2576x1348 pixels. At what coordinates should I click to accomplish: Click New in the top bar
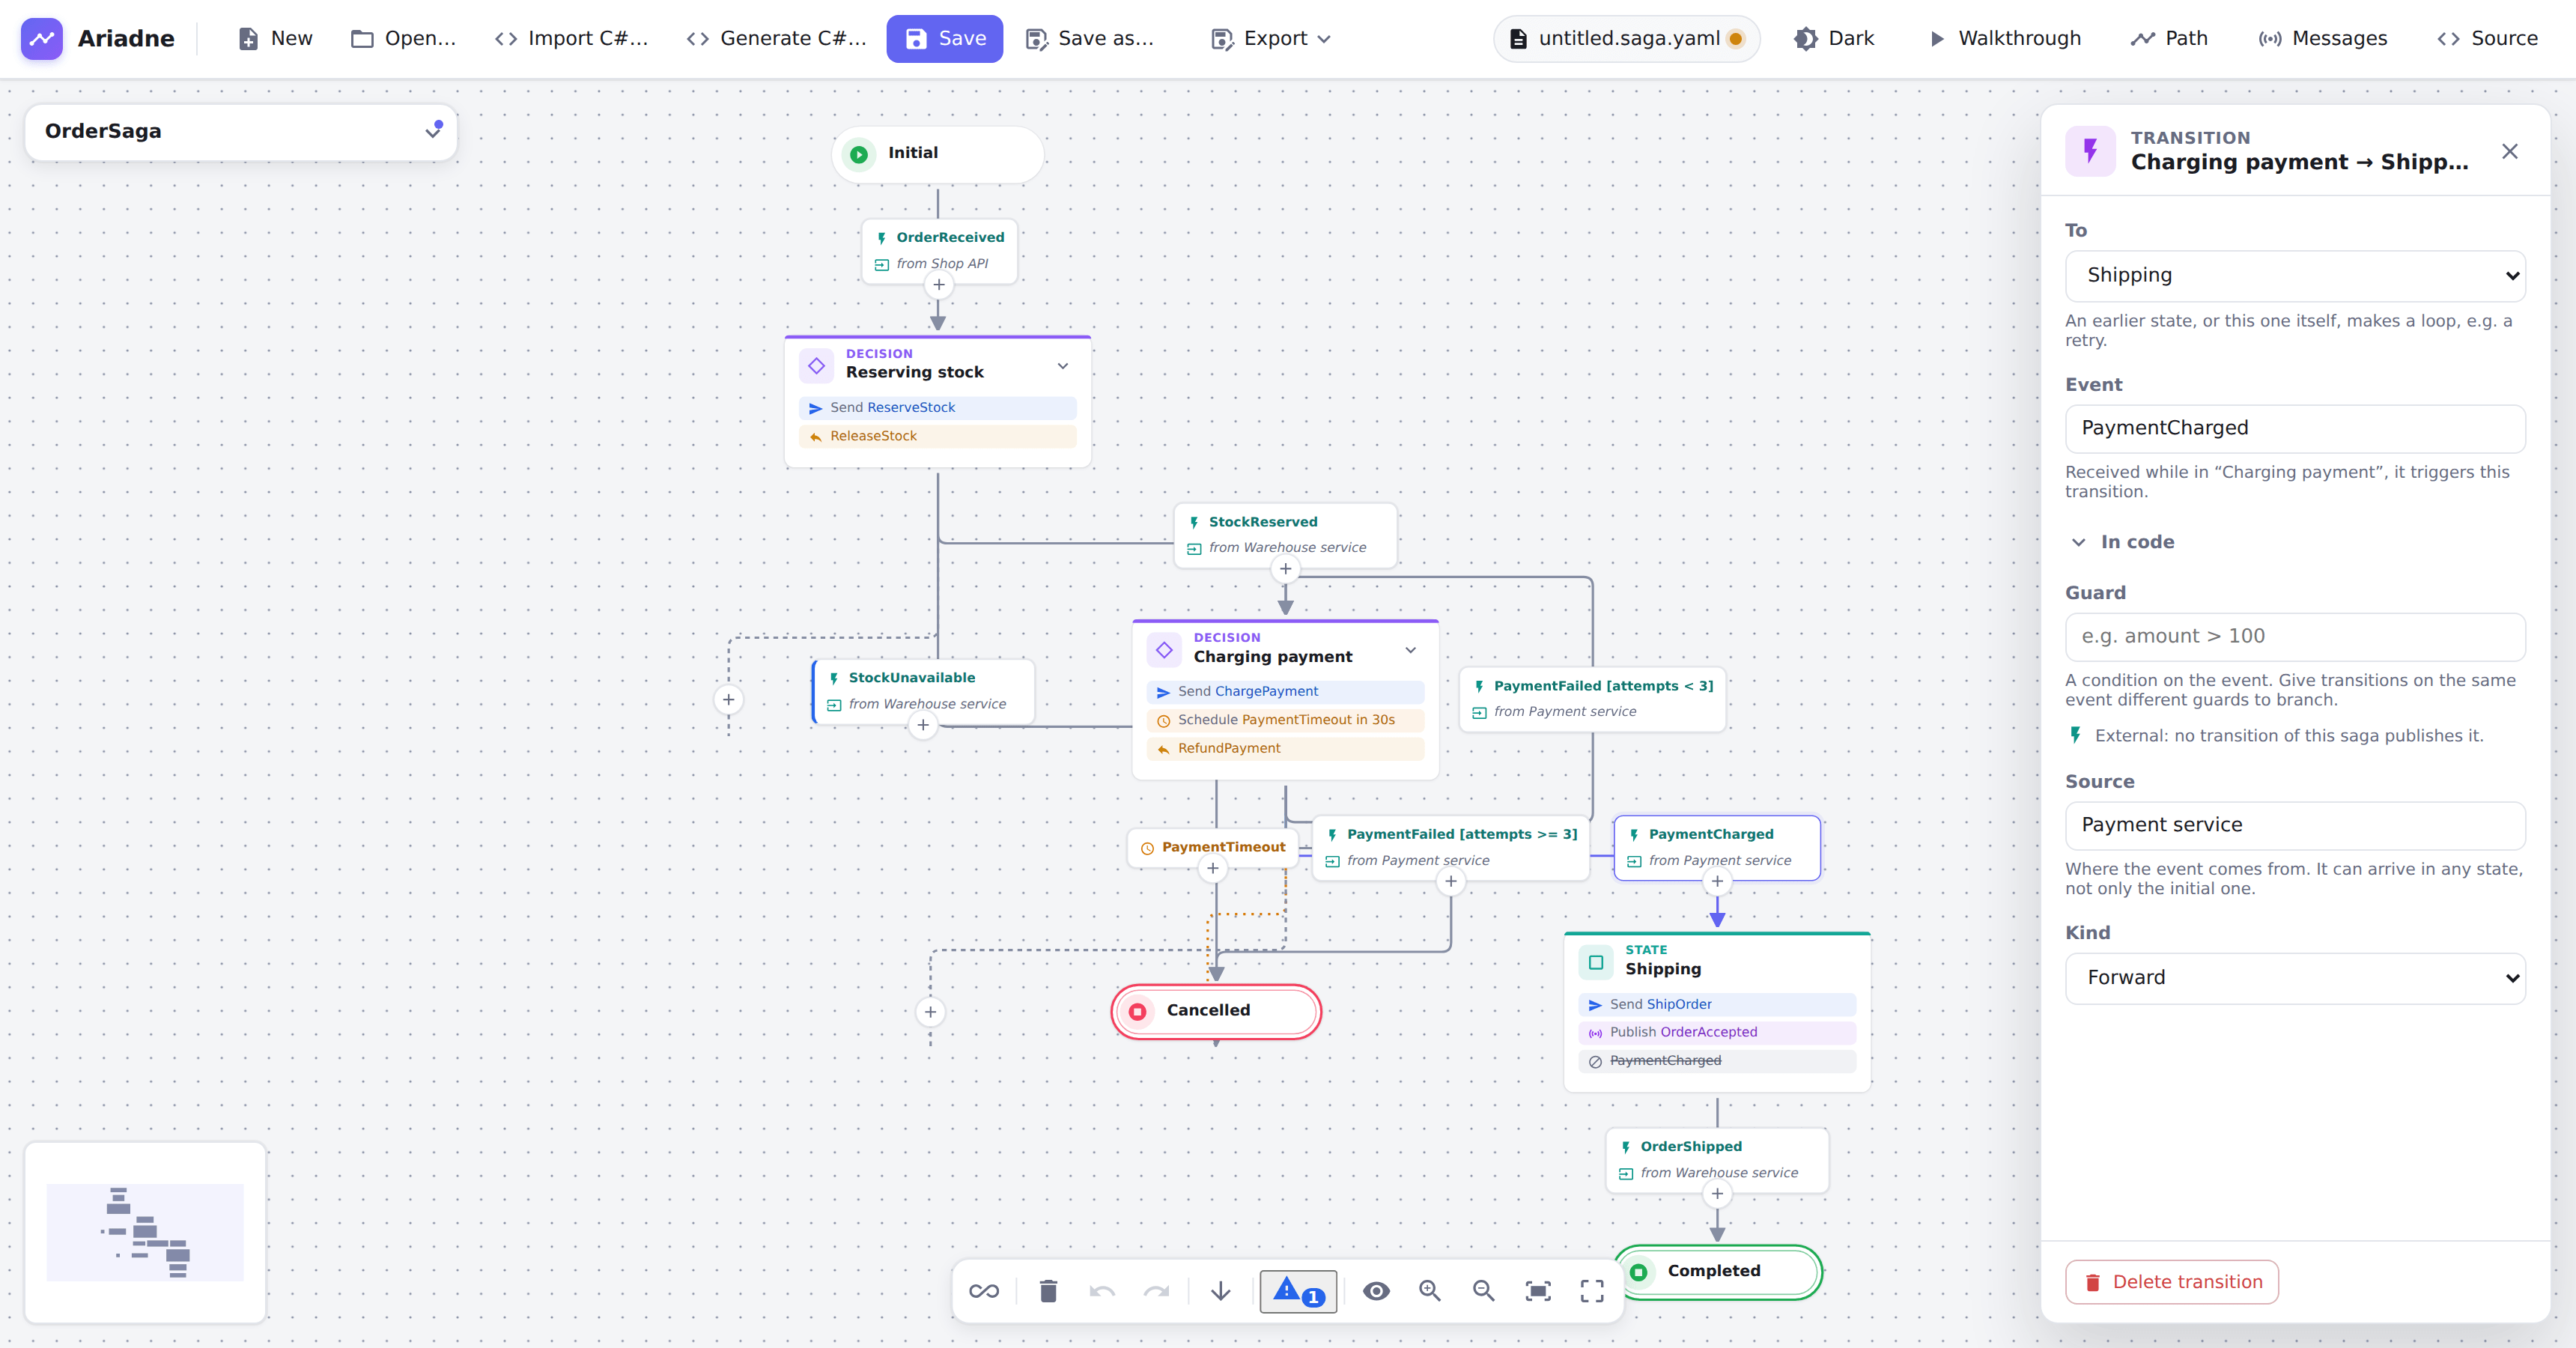275,38
